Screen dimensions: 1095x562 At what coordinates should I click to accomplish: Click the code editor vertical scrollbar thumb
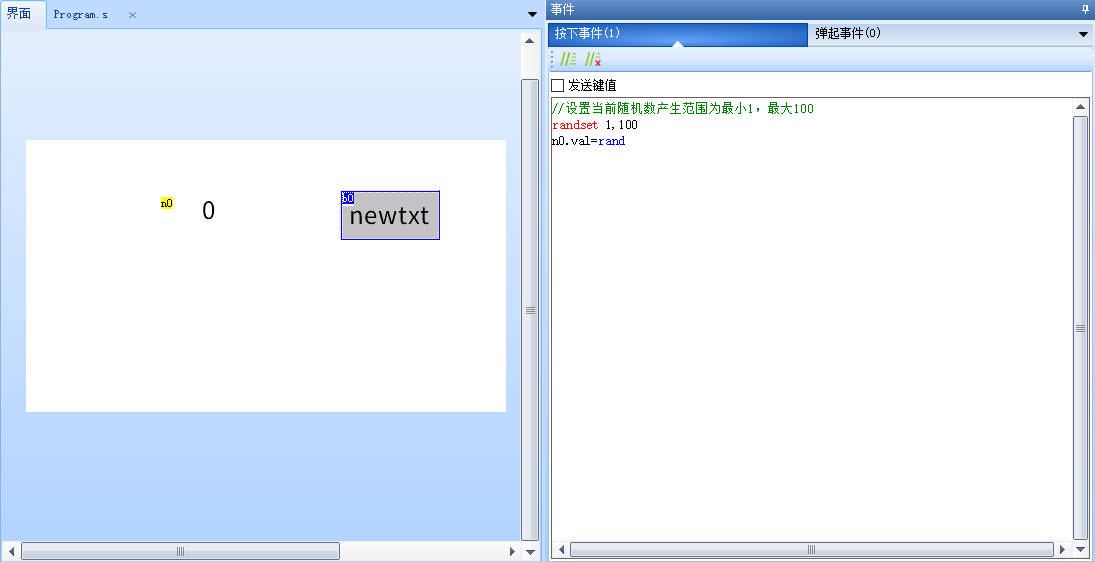[x=1080, y=327]
